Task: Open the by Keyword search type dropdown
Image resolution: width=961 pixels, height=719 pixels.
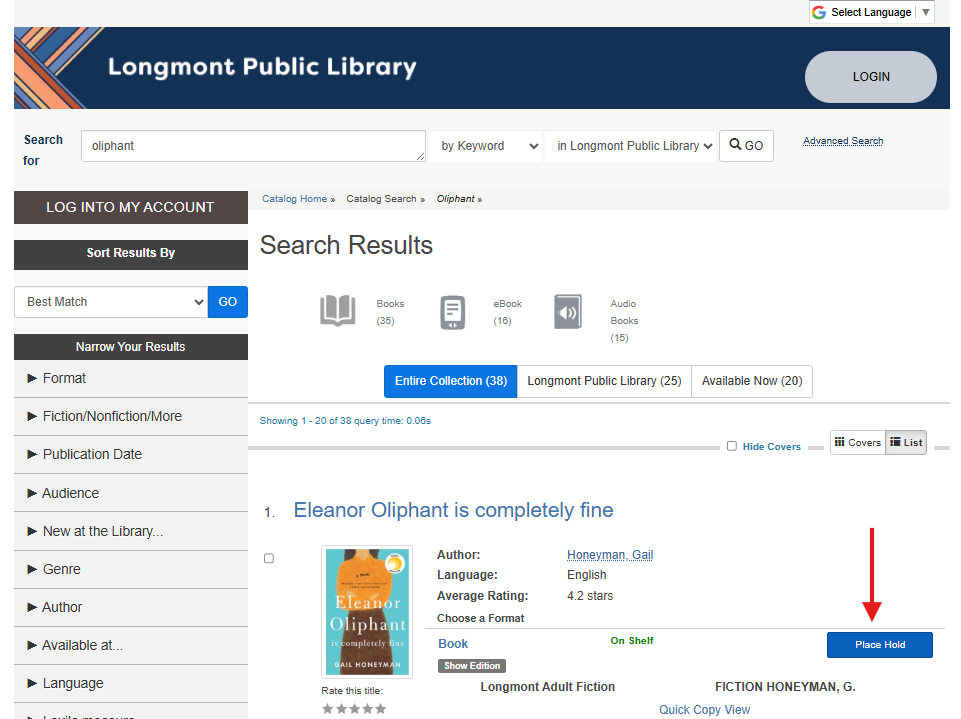Action: (485, 146)
